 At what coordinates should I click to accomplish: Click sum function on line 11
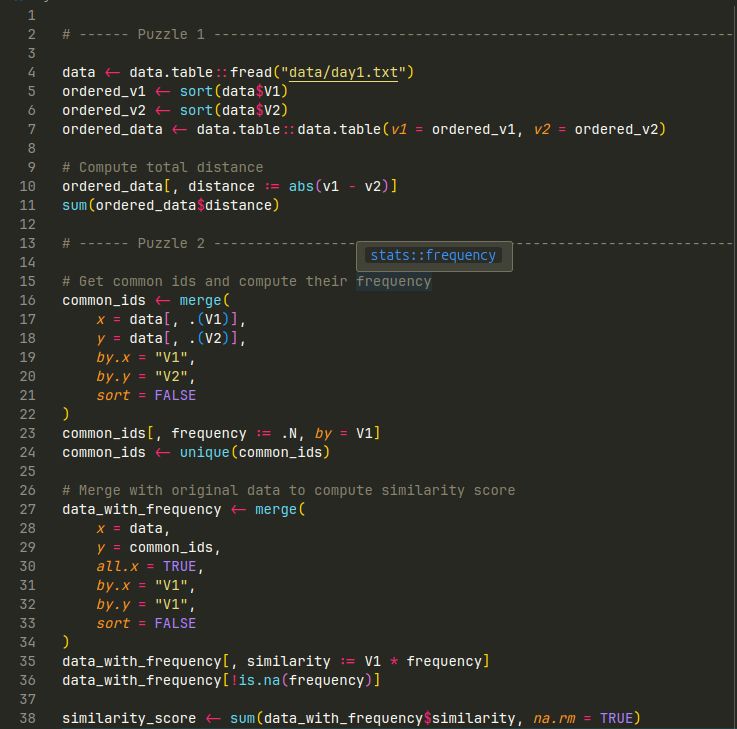coord(75,205)
